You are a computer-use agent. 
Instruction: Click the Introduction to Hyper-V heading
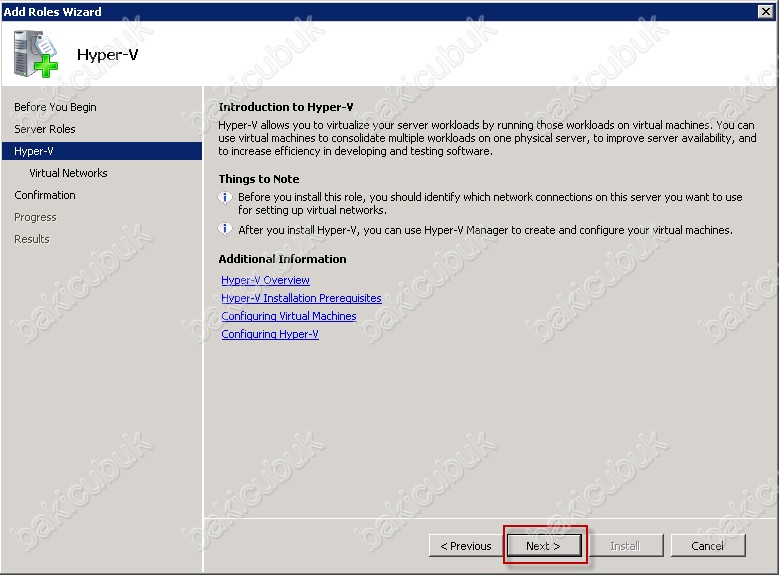coord(286,107)
